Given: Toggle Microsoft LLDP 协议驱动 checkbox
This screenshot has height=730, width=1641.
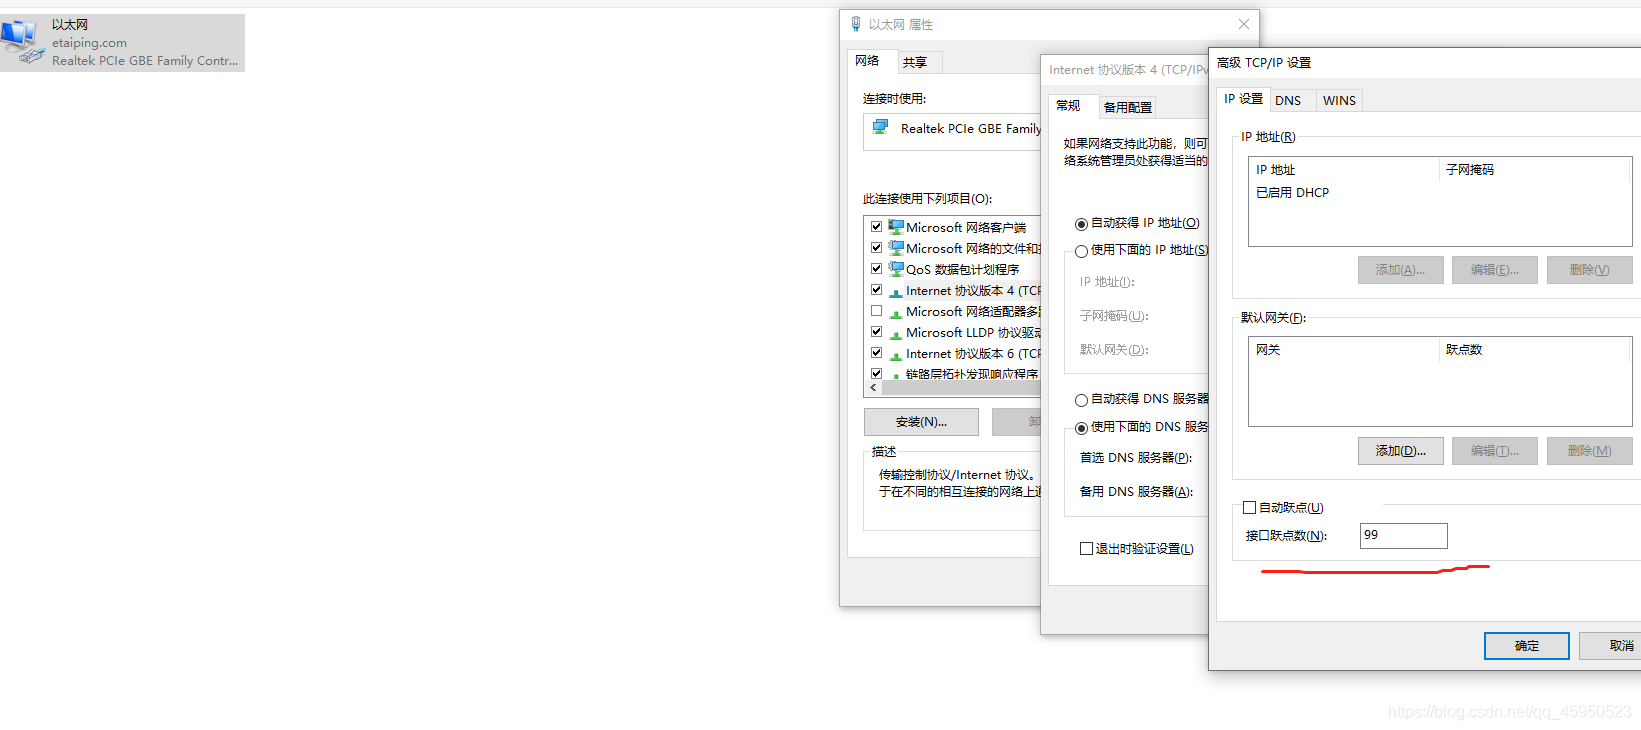Looking at the screenshot, I should click(876, 332).
